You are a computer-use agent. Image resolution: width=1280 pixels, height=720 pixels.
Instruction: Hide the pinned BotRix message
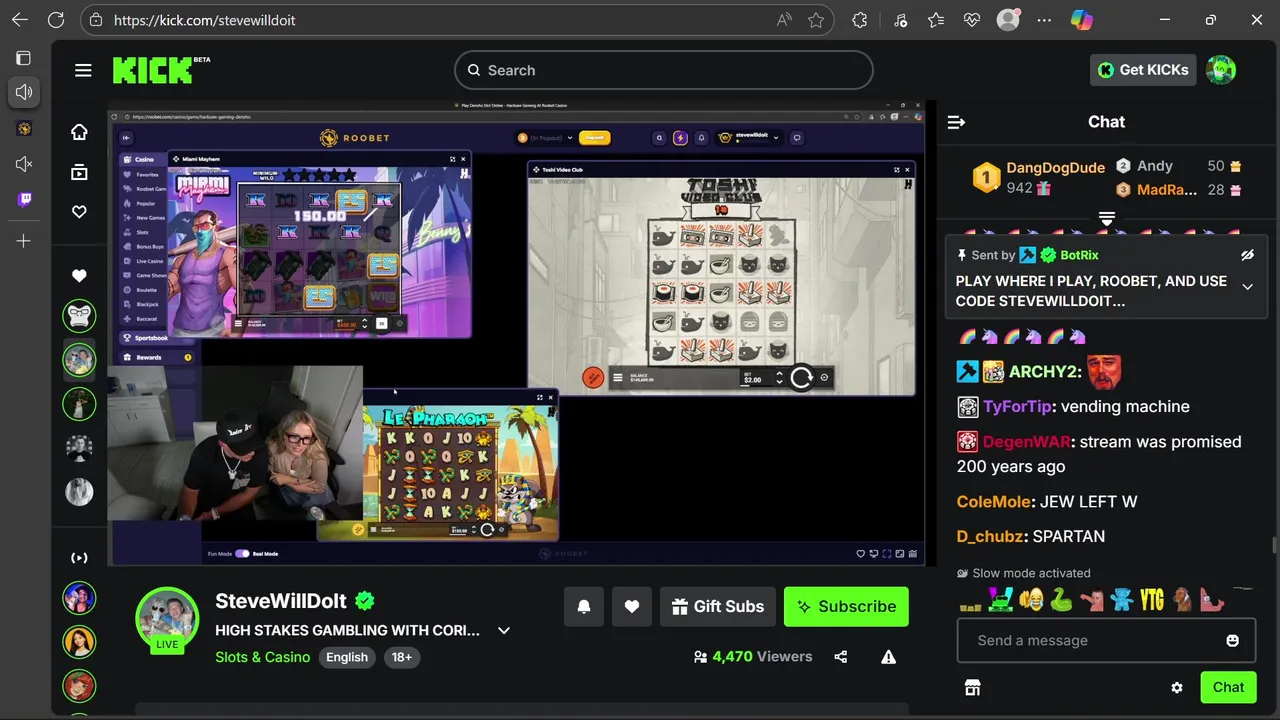(x=1247, y=255)
